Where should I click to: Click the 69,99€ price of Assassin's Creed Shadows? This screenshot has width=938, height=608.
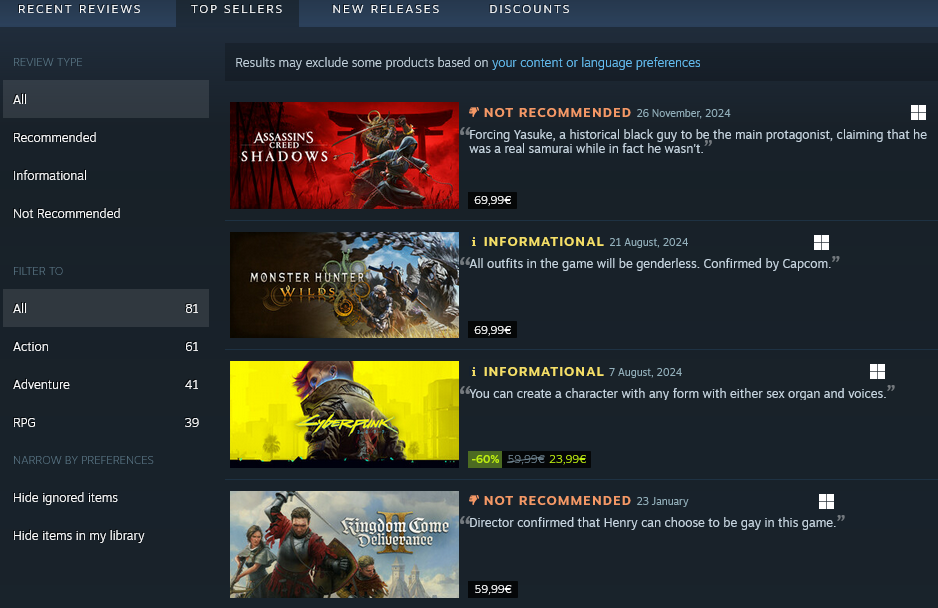tap(492, 200)
